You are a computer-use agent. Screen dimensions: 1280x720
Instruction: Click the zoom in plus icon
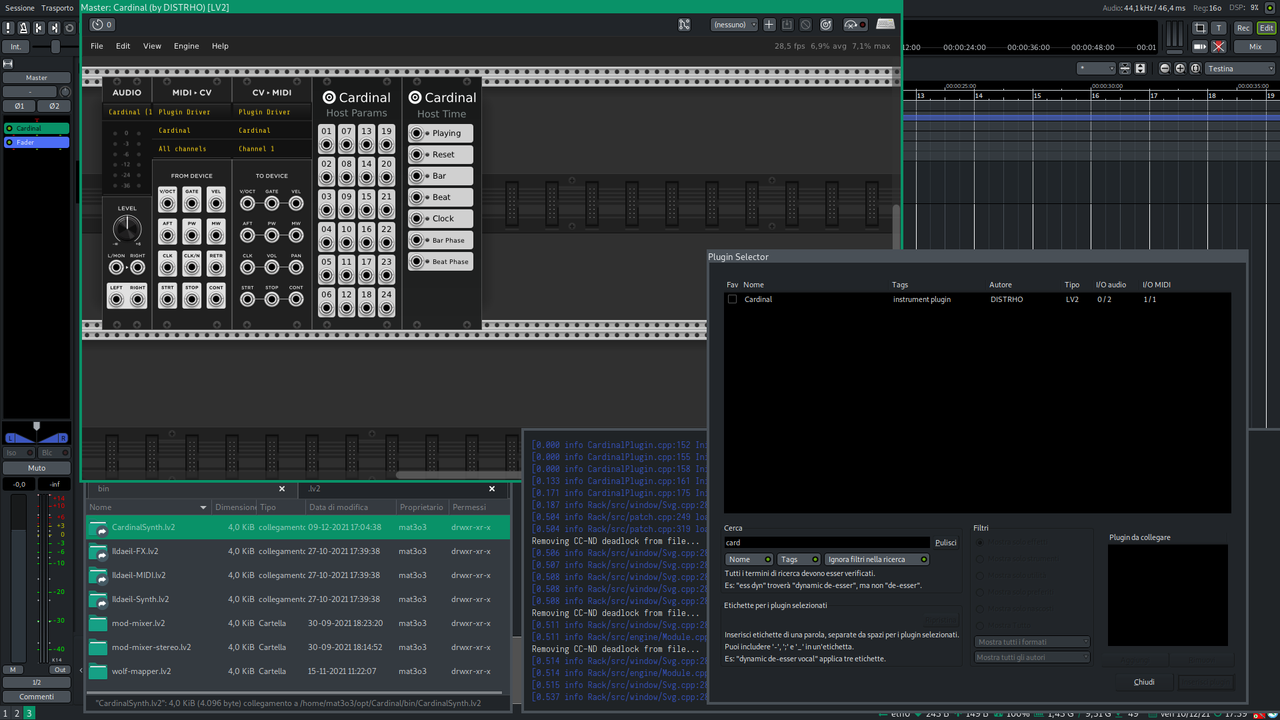pyautogui.click(x=1180, y=68)
